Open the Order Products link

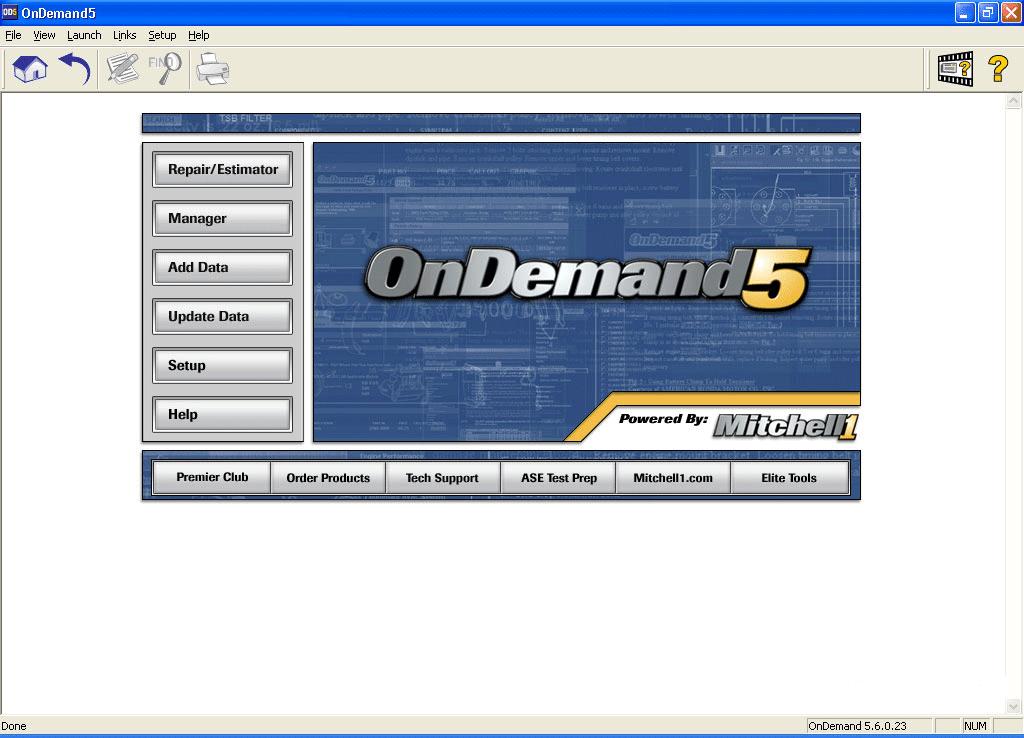pos(328,477)
